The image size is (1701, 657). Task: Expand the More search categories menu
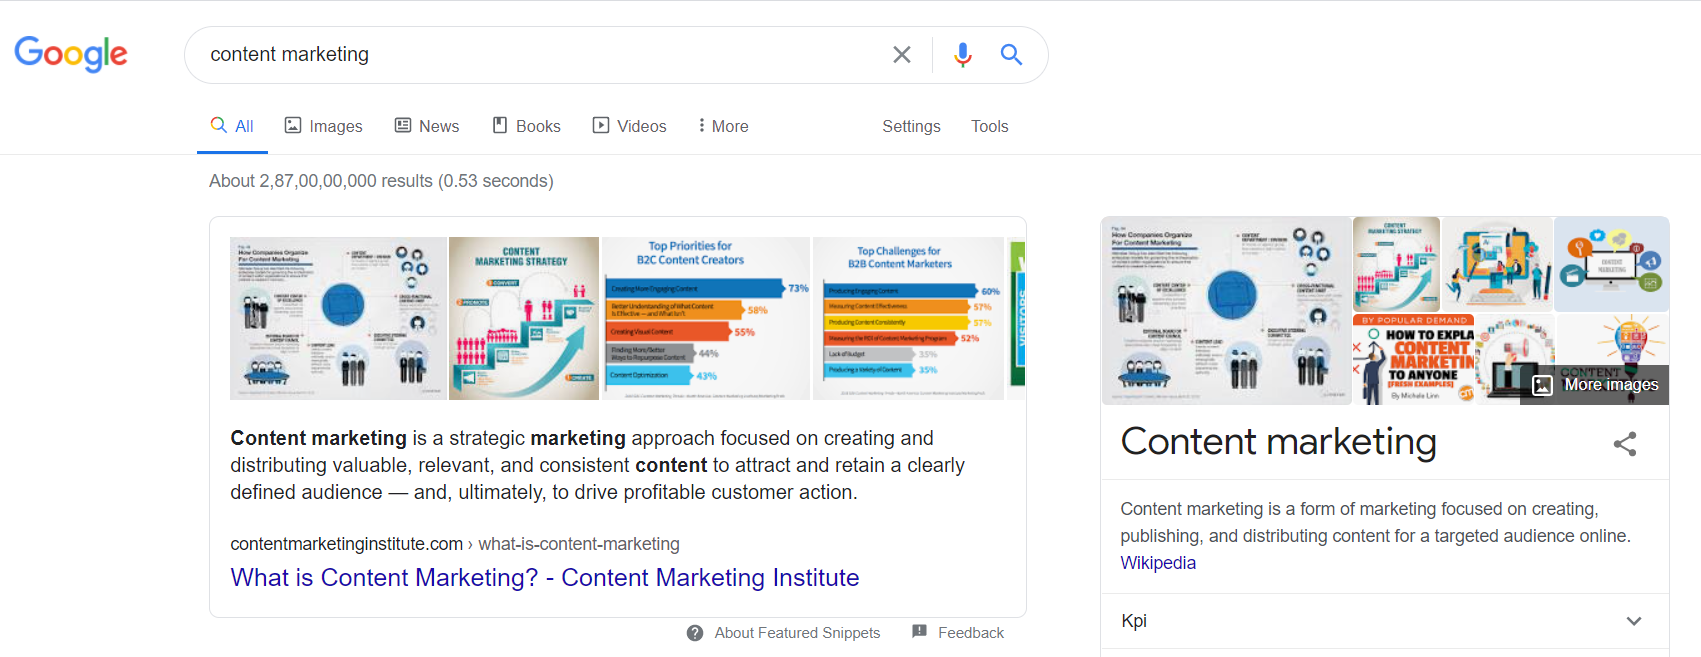pyautogui.click(x=723, y=126)
